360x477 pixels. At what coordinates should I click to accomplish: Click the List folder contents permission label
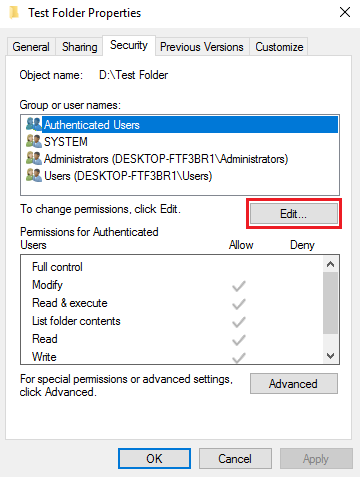(76, 321)
